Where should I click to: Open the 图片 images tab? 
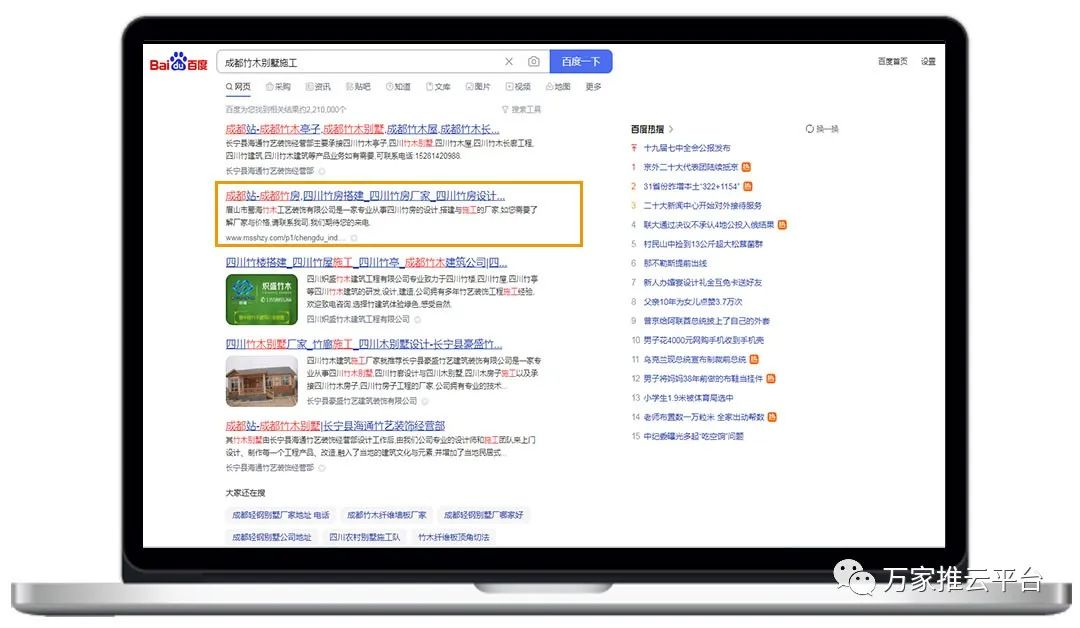pos(478,87)
